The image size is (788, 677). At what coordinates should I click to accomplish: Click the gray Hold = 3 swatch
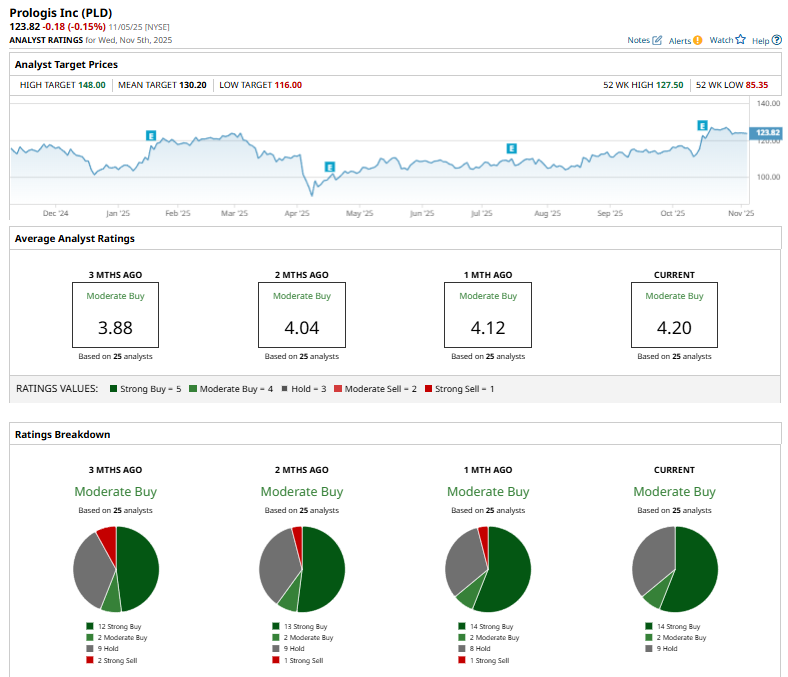tap(285, 388)
